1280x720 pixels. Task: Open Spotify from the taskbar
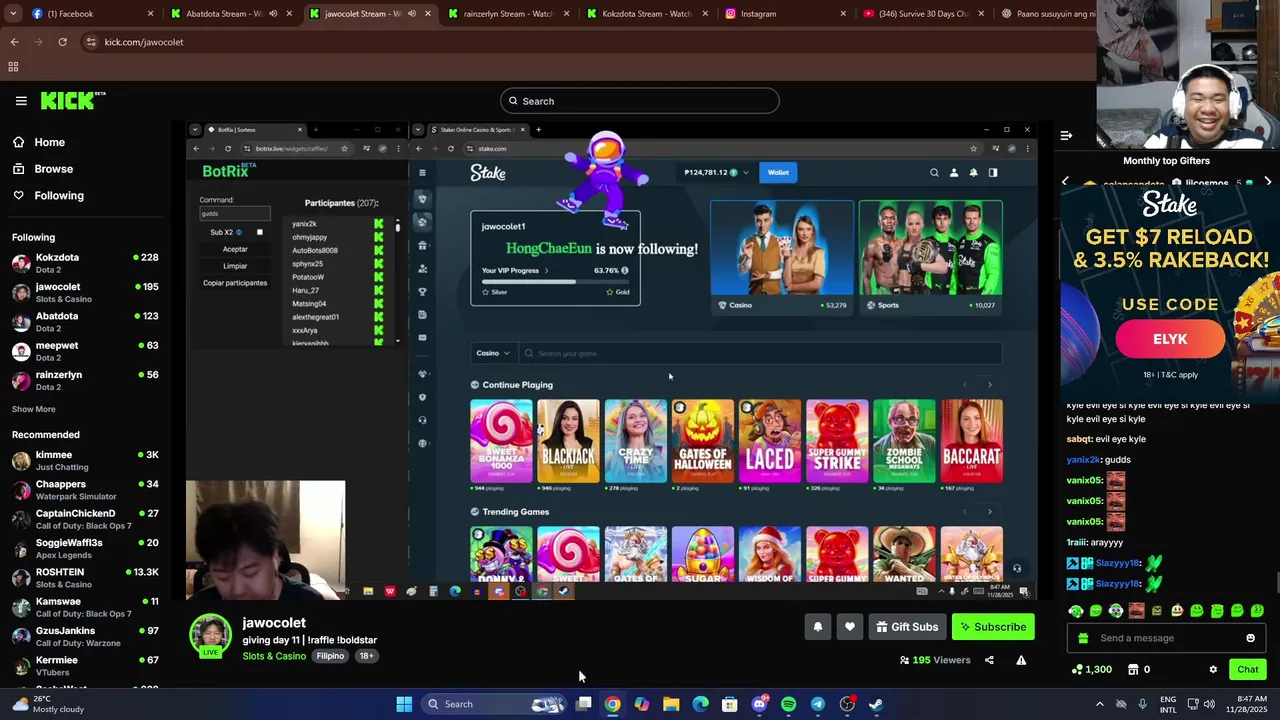coord(788,704)
